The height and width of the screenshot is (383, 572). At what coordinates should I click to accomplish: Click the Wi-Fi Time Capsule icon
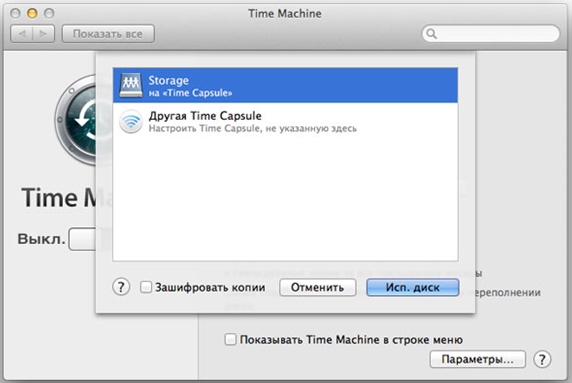pyautogui.click(x=131, y=121)
